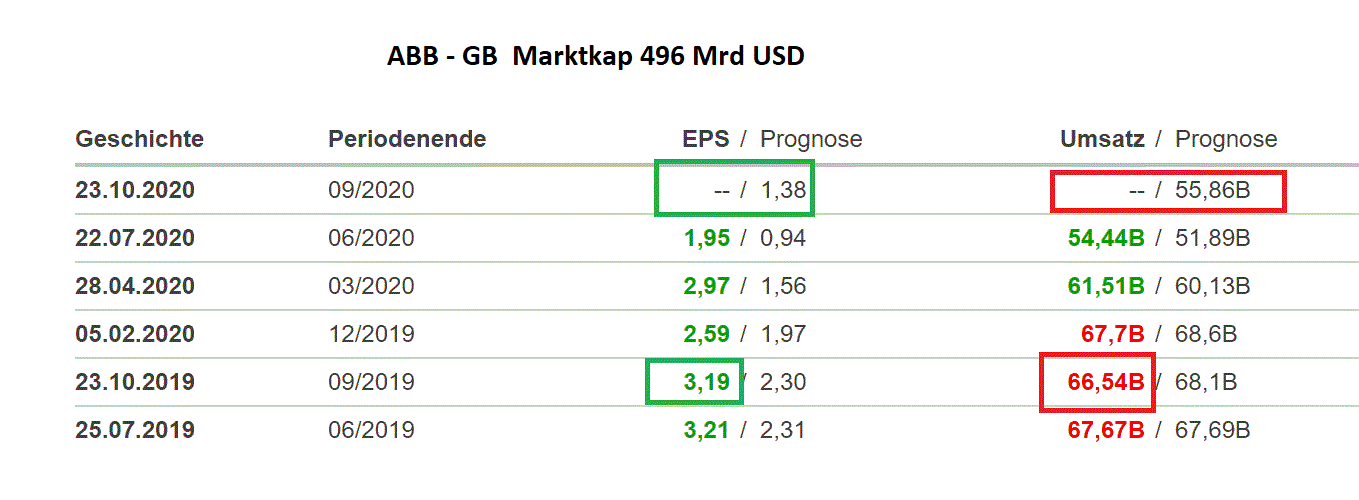This screenshot has width=1359, height=500.
Task: Select the EPS forecast value 1,38
Action: tap(783, 190)
